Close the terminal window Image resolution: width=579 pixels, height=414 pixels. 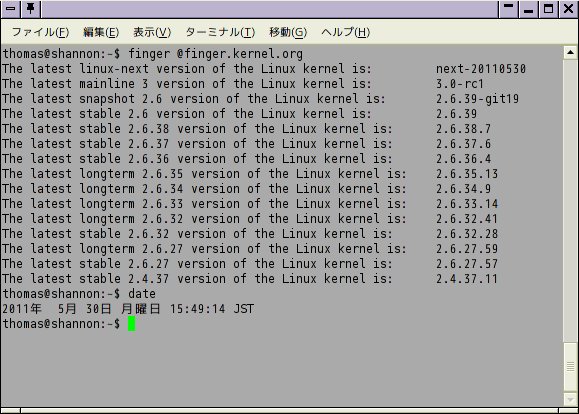pyautogui.click(x=569, y=9)
